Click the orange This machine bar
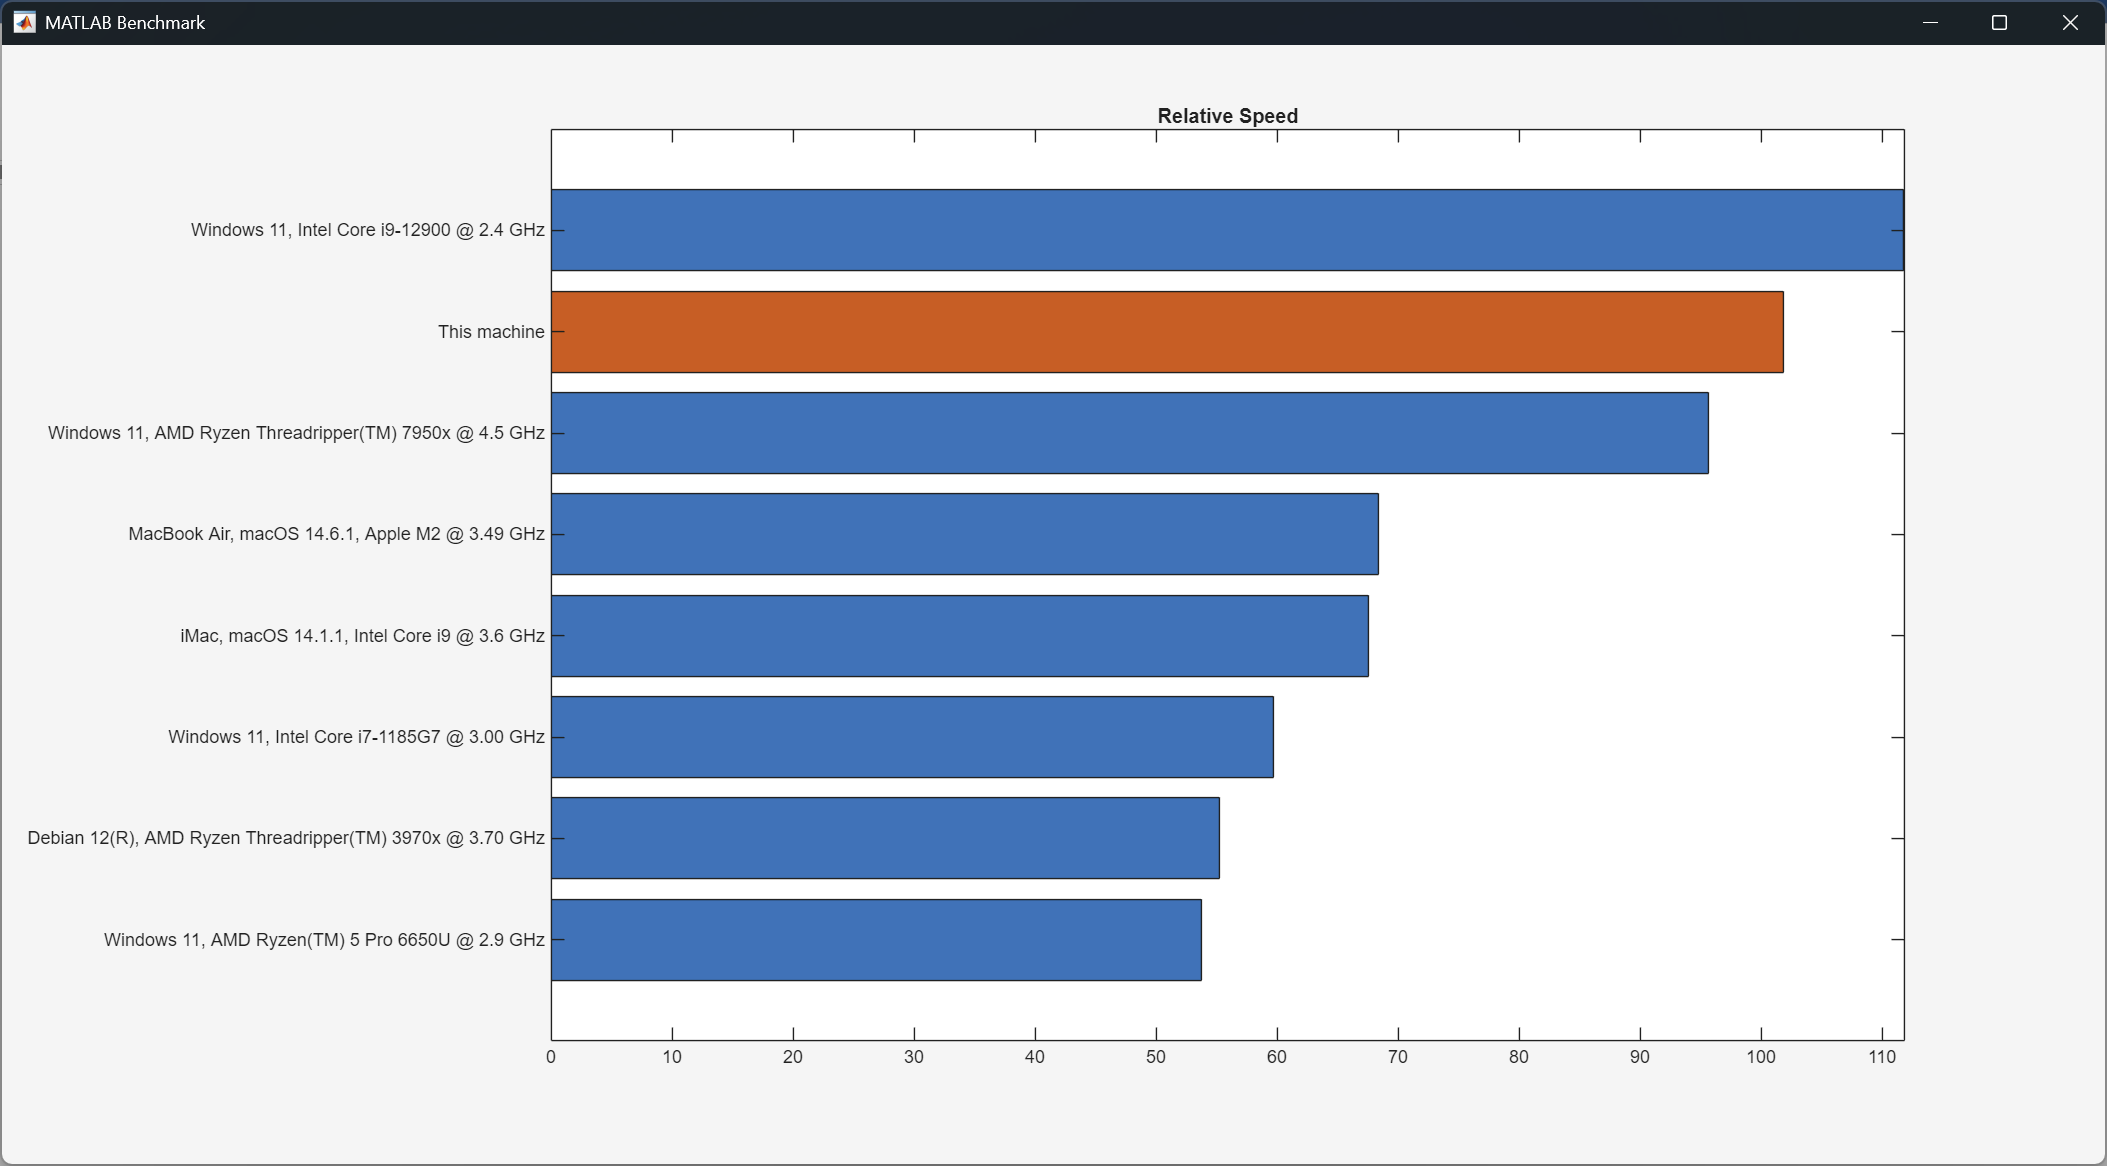The image size is (2107, 1166). (1166, 332)
